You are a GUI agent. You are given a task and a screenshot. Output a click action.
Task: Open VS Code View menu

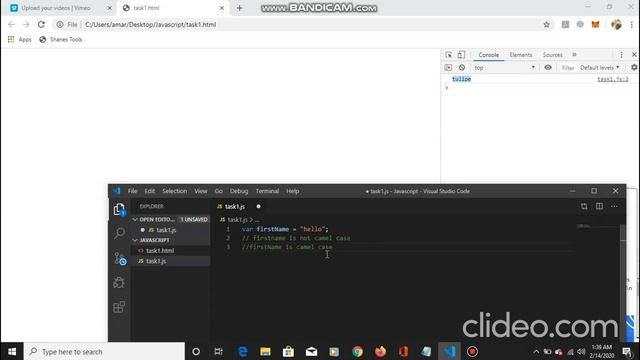[x=200, y=191]
